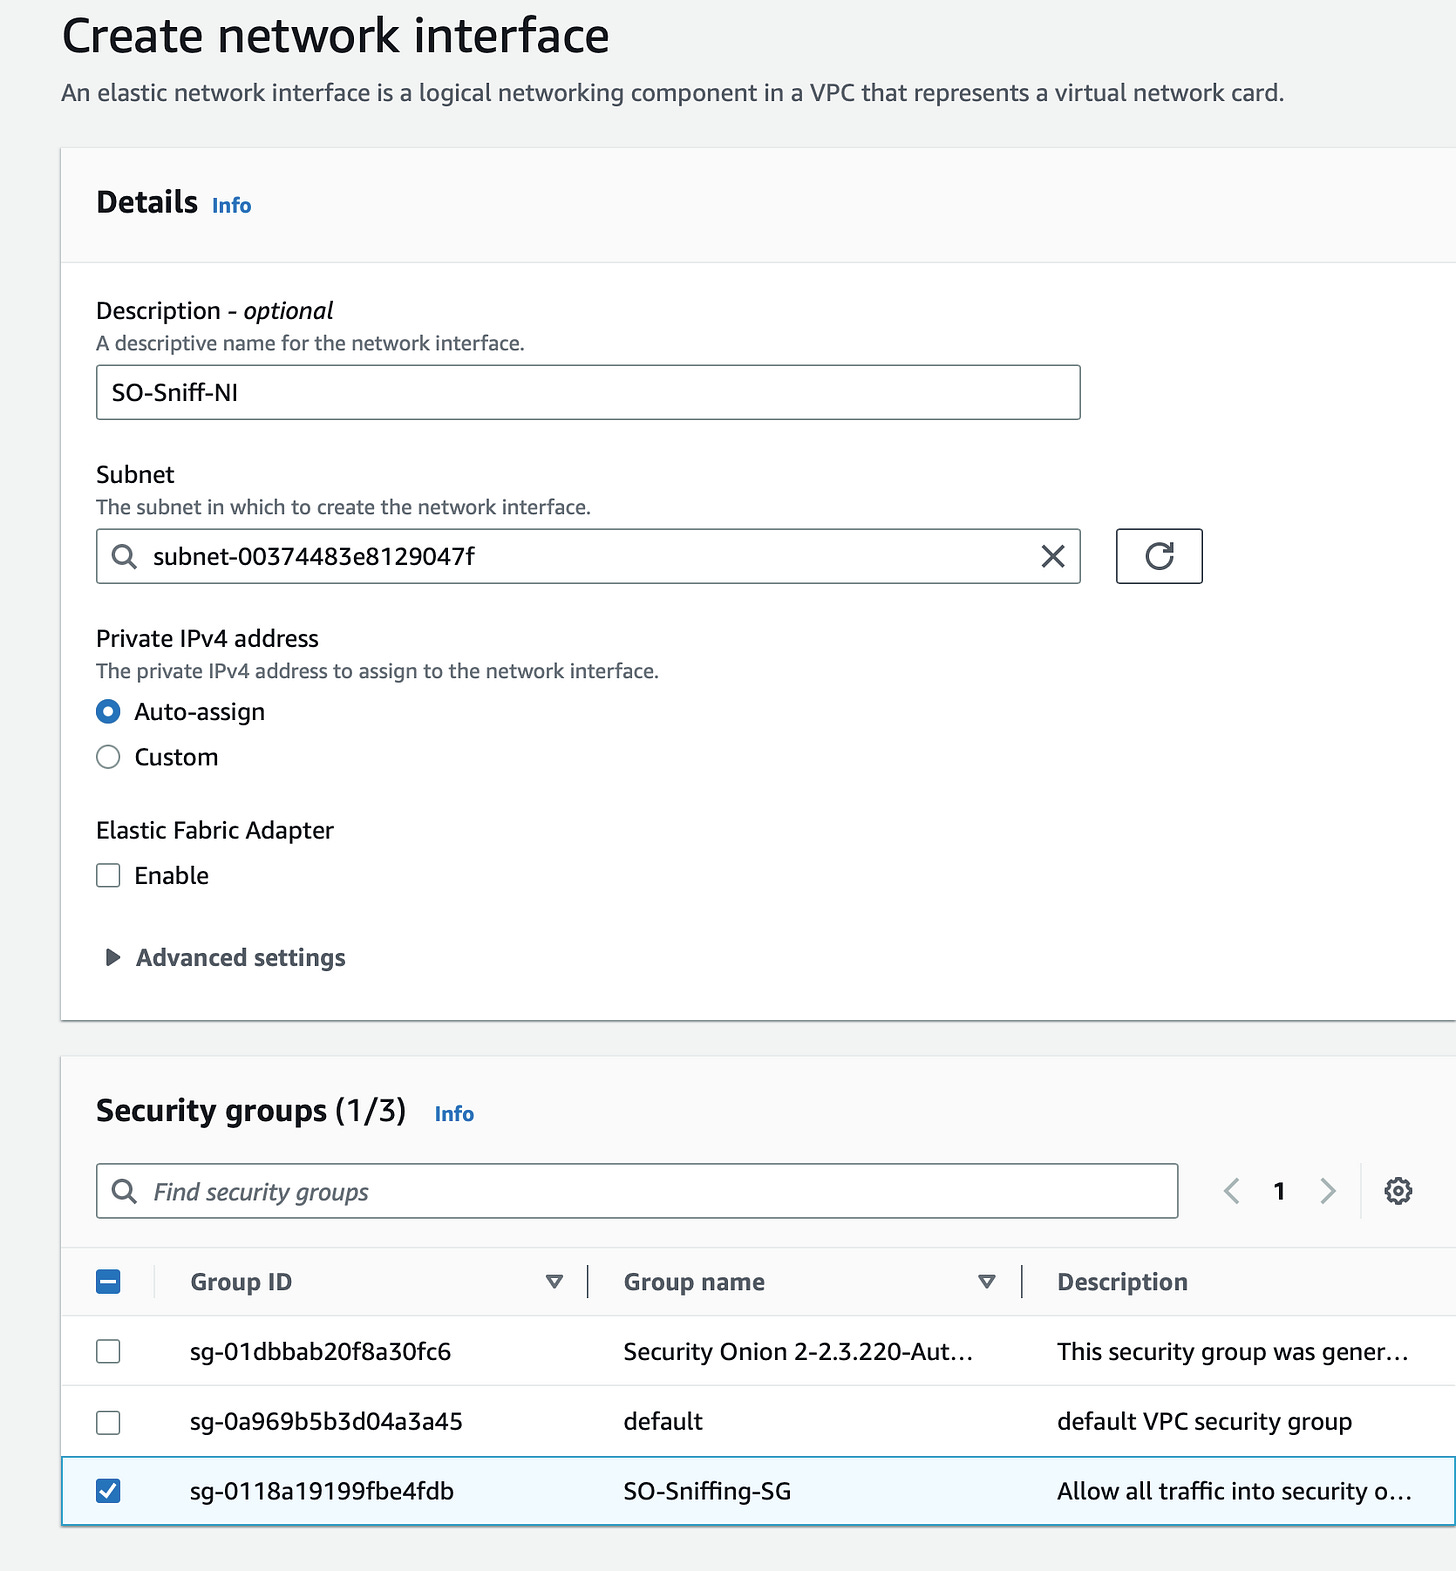This screenshot has height=1571, width=1456.
Task: Go to previous security groups page
Action: [x=1232, y=1191]
